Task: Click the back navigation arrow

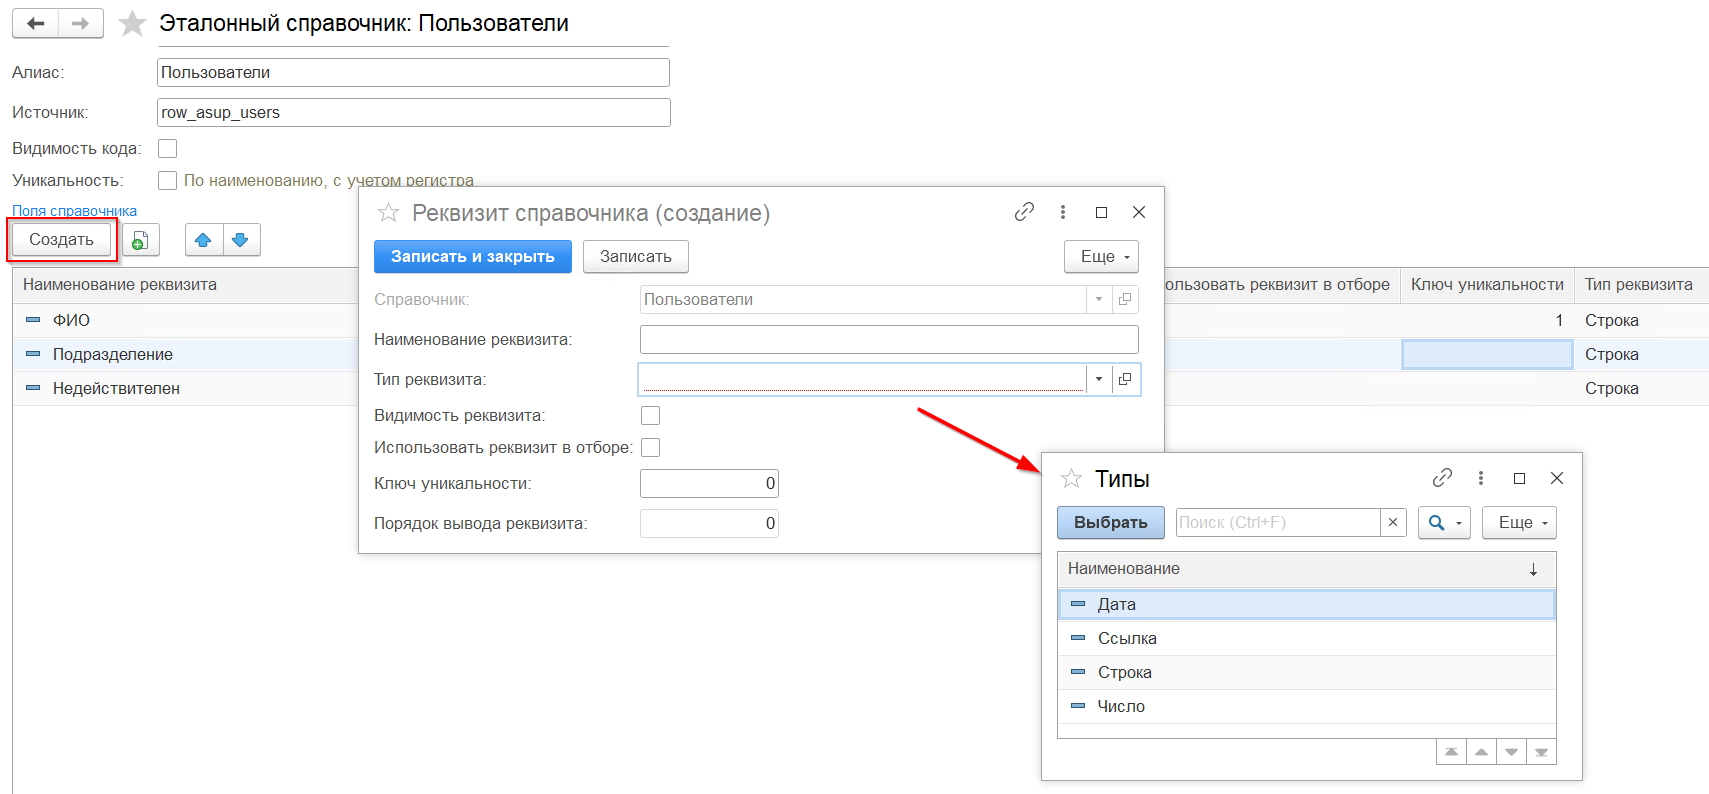Action: [36, 23]
